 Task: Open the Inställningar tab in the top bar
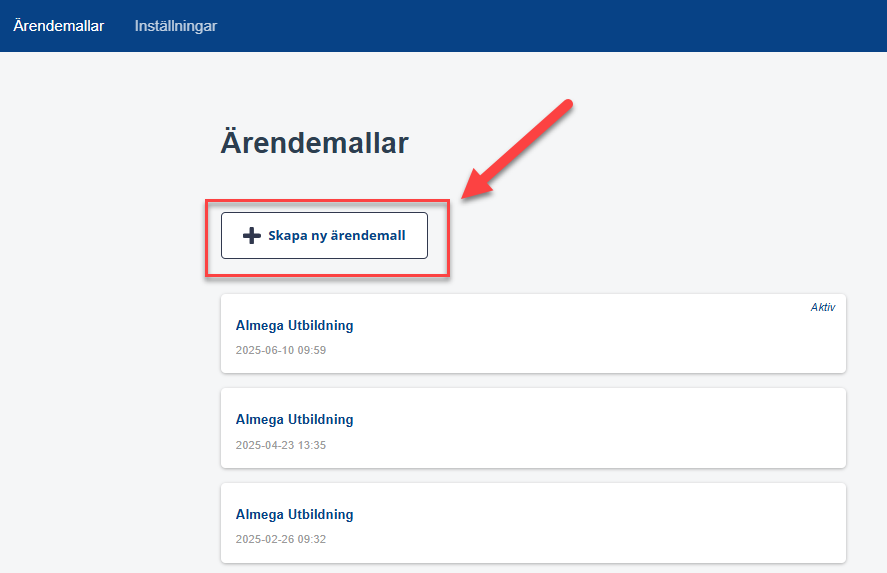tap(175, 26)
